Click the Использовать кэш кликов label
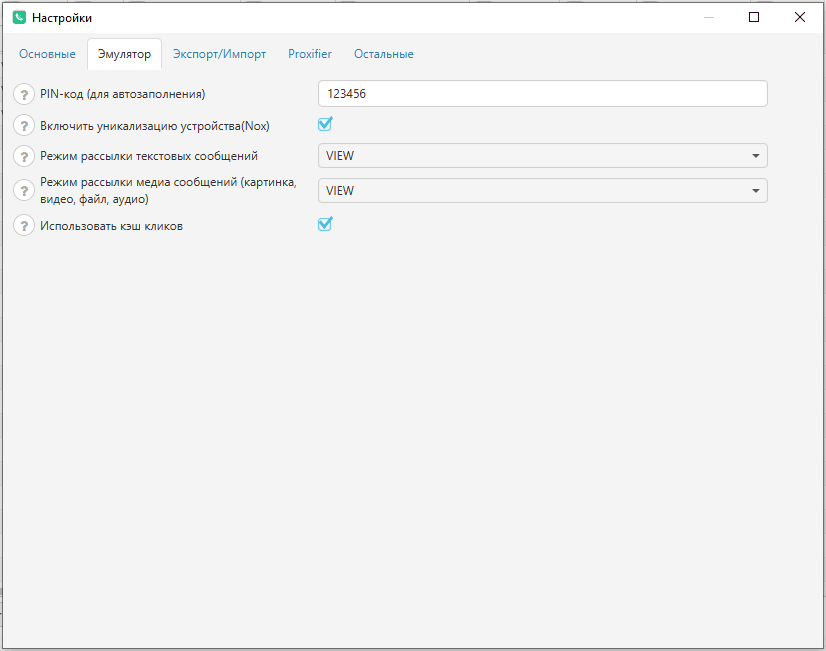This screenshot has height=651, width=826. (112, 226)
